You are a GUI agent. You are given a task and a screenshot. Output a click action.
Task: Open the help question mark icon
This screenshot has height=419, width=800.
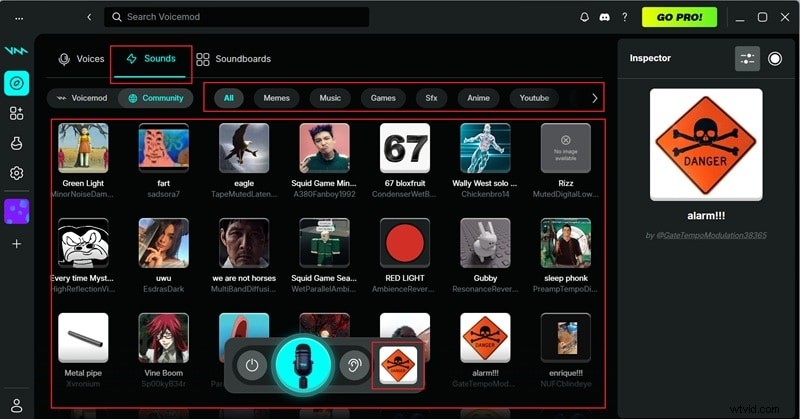click(x=624, y=17)
